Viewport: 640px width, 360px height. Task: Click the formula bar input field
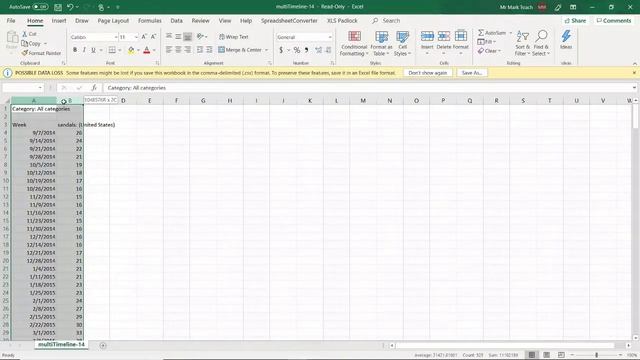(x=367, y=88)
